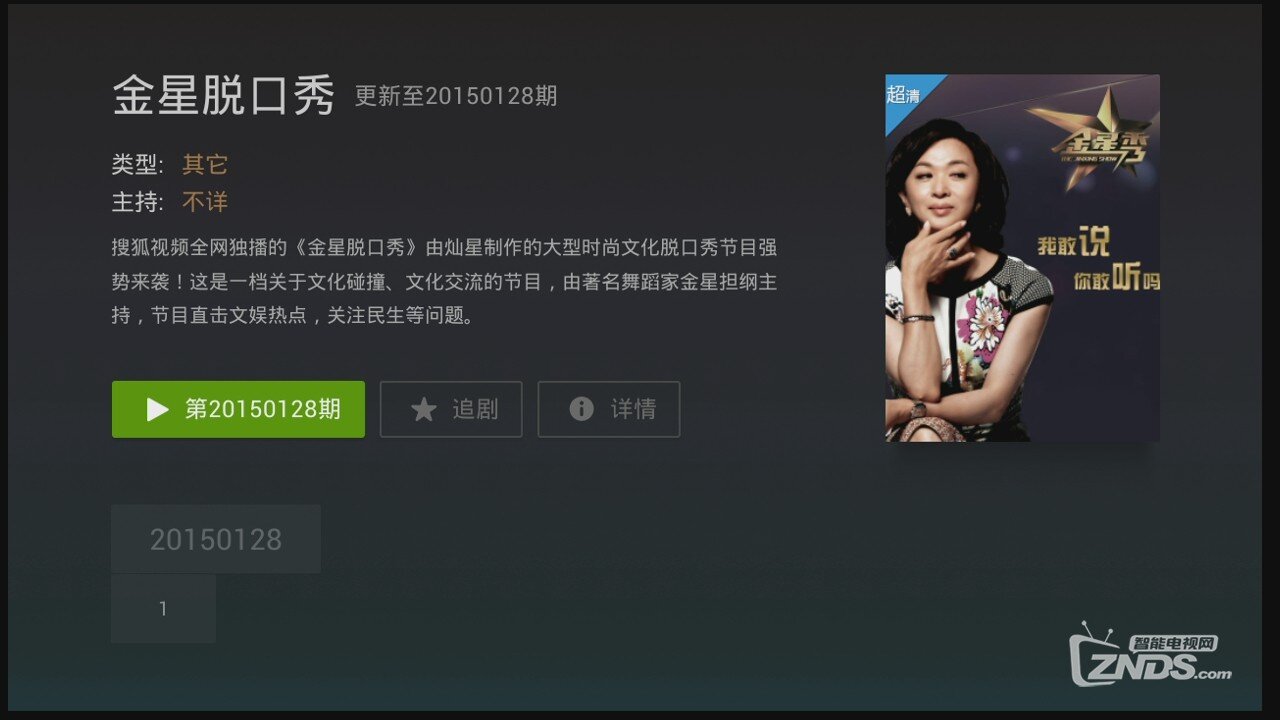
Task: Select page 1 in episode list
Action: pyautogui.click(x=163, y=608)
